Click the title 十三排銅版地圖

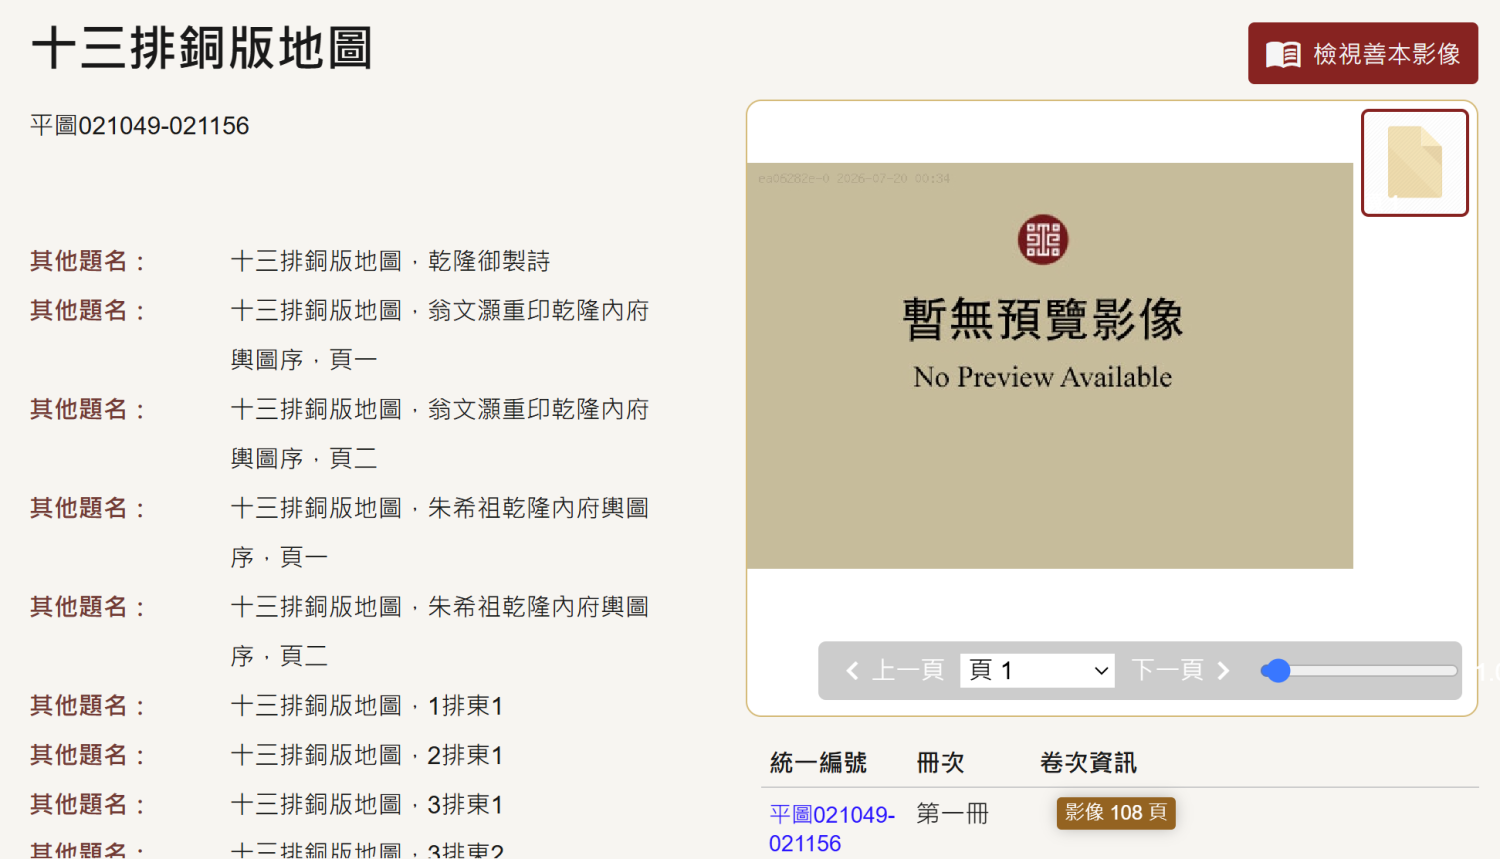(202, 48)
